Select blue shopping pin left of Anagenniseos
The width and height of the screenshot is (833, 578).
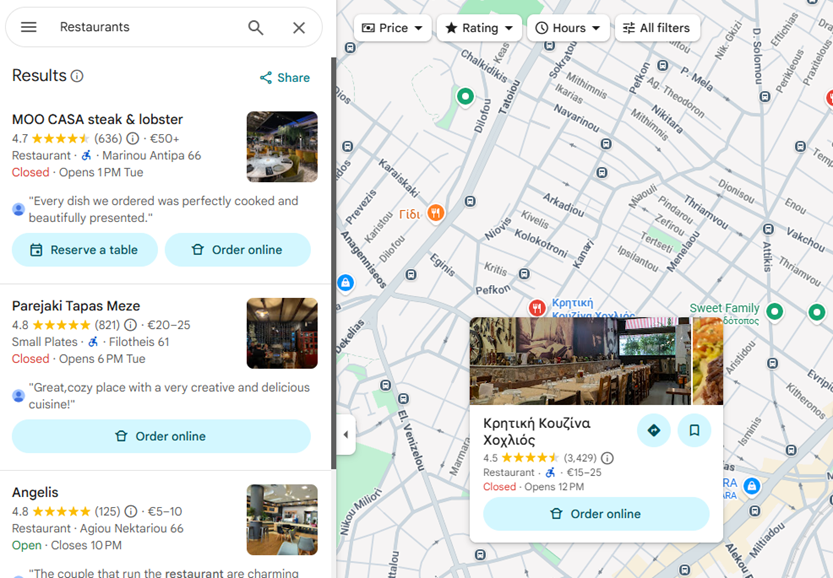pyautogui.click(x=345, y=283)
